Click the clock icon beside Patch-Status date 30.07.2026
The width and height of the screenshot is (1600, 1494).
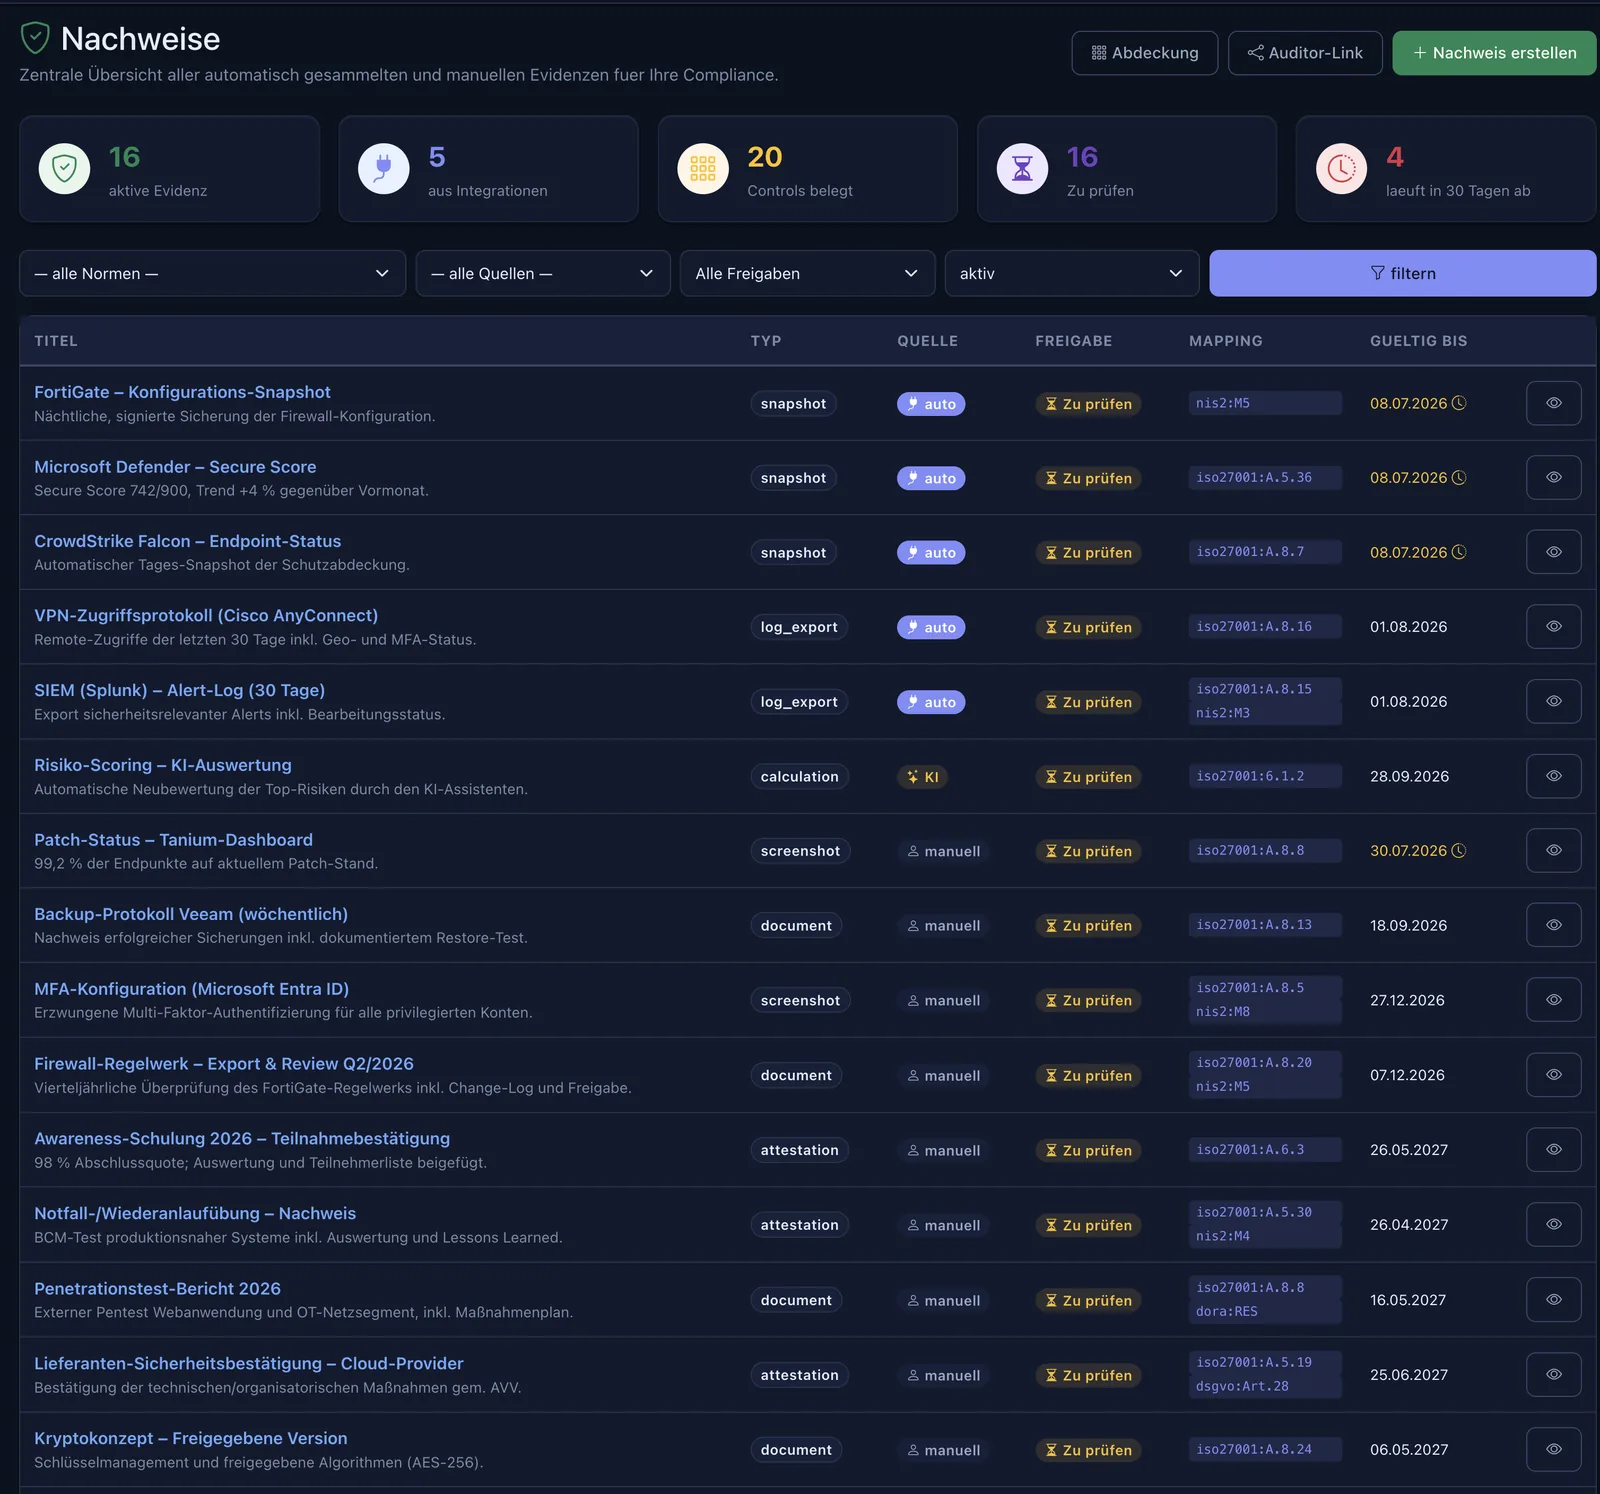pos(1459,850)
